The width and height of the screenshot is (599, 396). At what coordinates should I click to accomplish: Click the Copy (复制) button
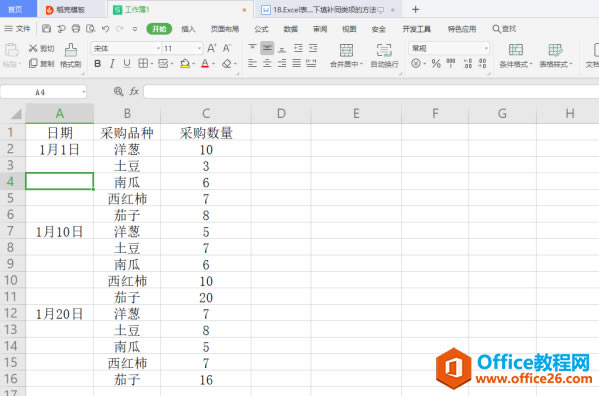[x=41, y=63]
